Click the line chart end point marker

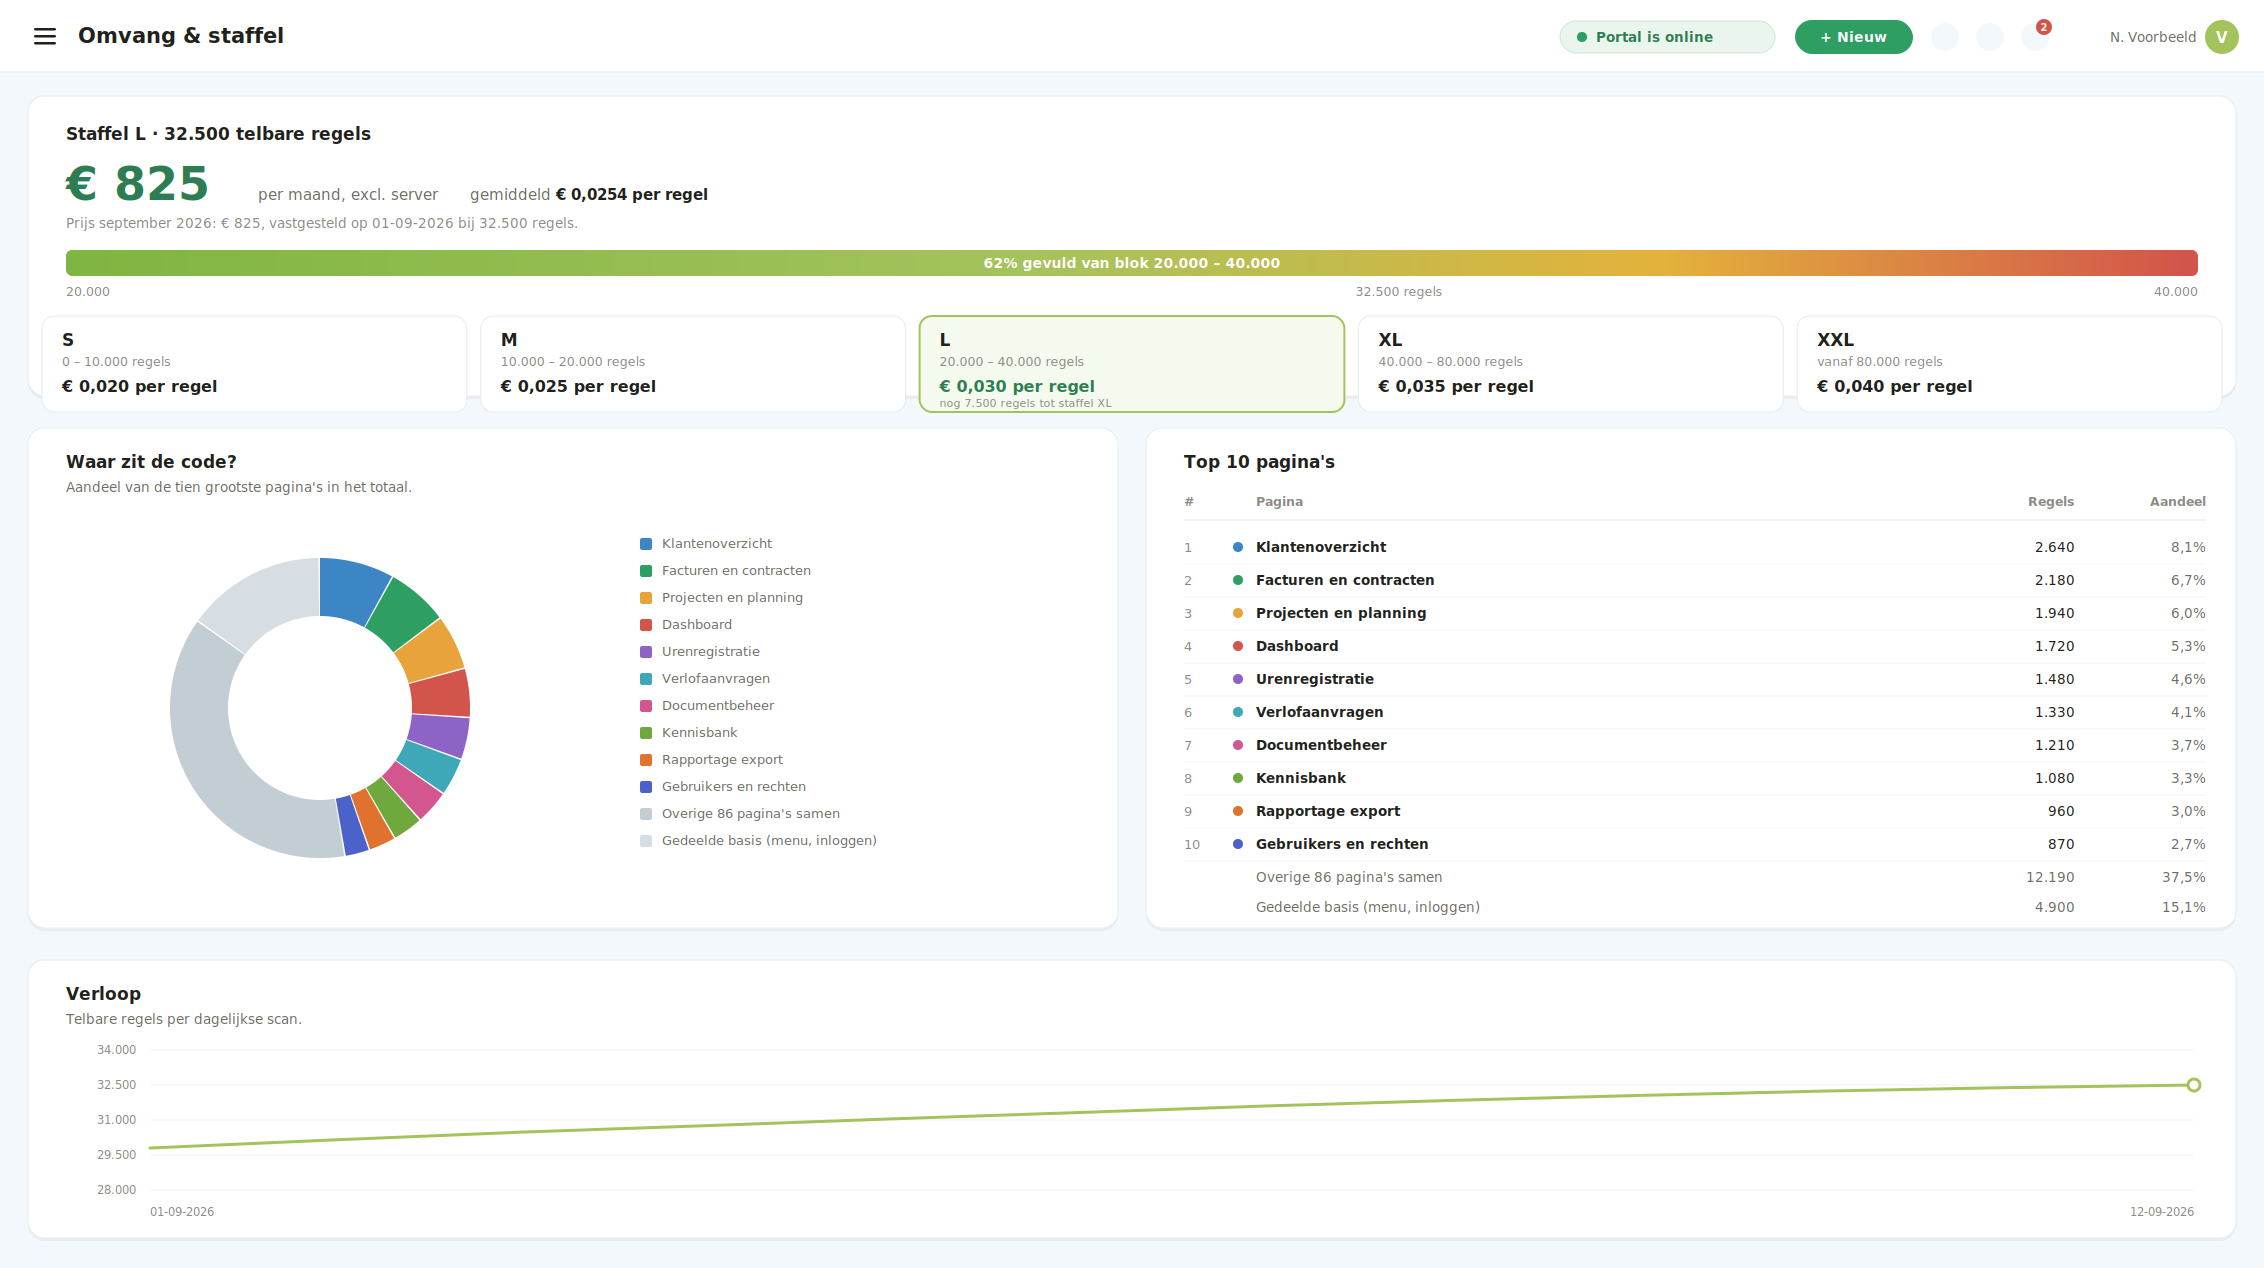pos(2193,1085)
